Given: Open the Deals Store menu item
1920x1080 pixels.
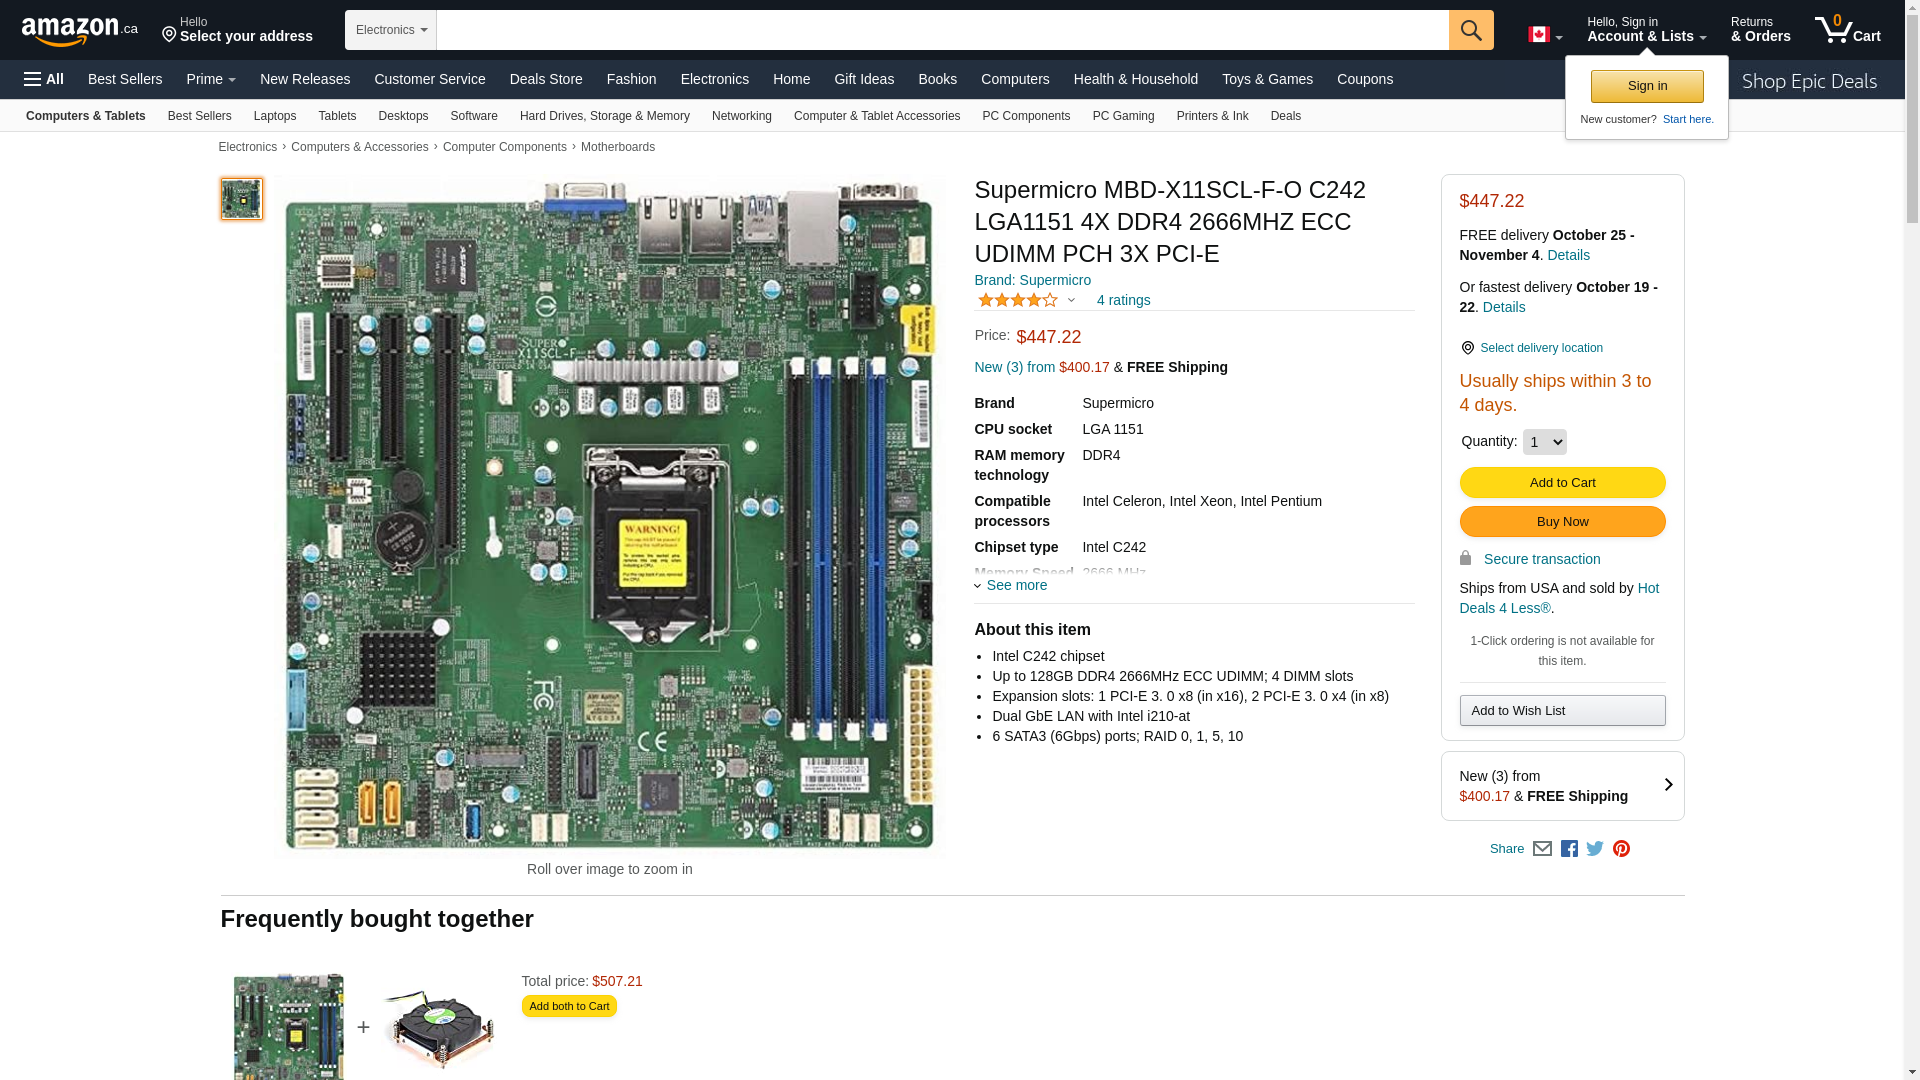Looking at the screenshot, I should click(x=546, y=79).
